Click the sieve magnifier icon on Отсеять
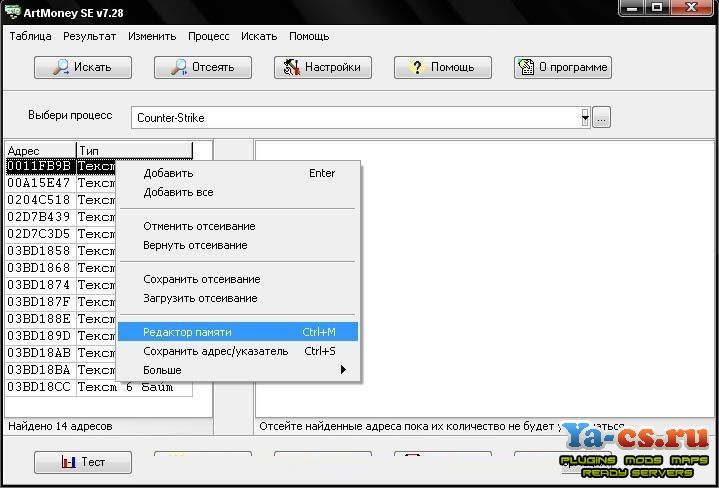 click(179, 67)
